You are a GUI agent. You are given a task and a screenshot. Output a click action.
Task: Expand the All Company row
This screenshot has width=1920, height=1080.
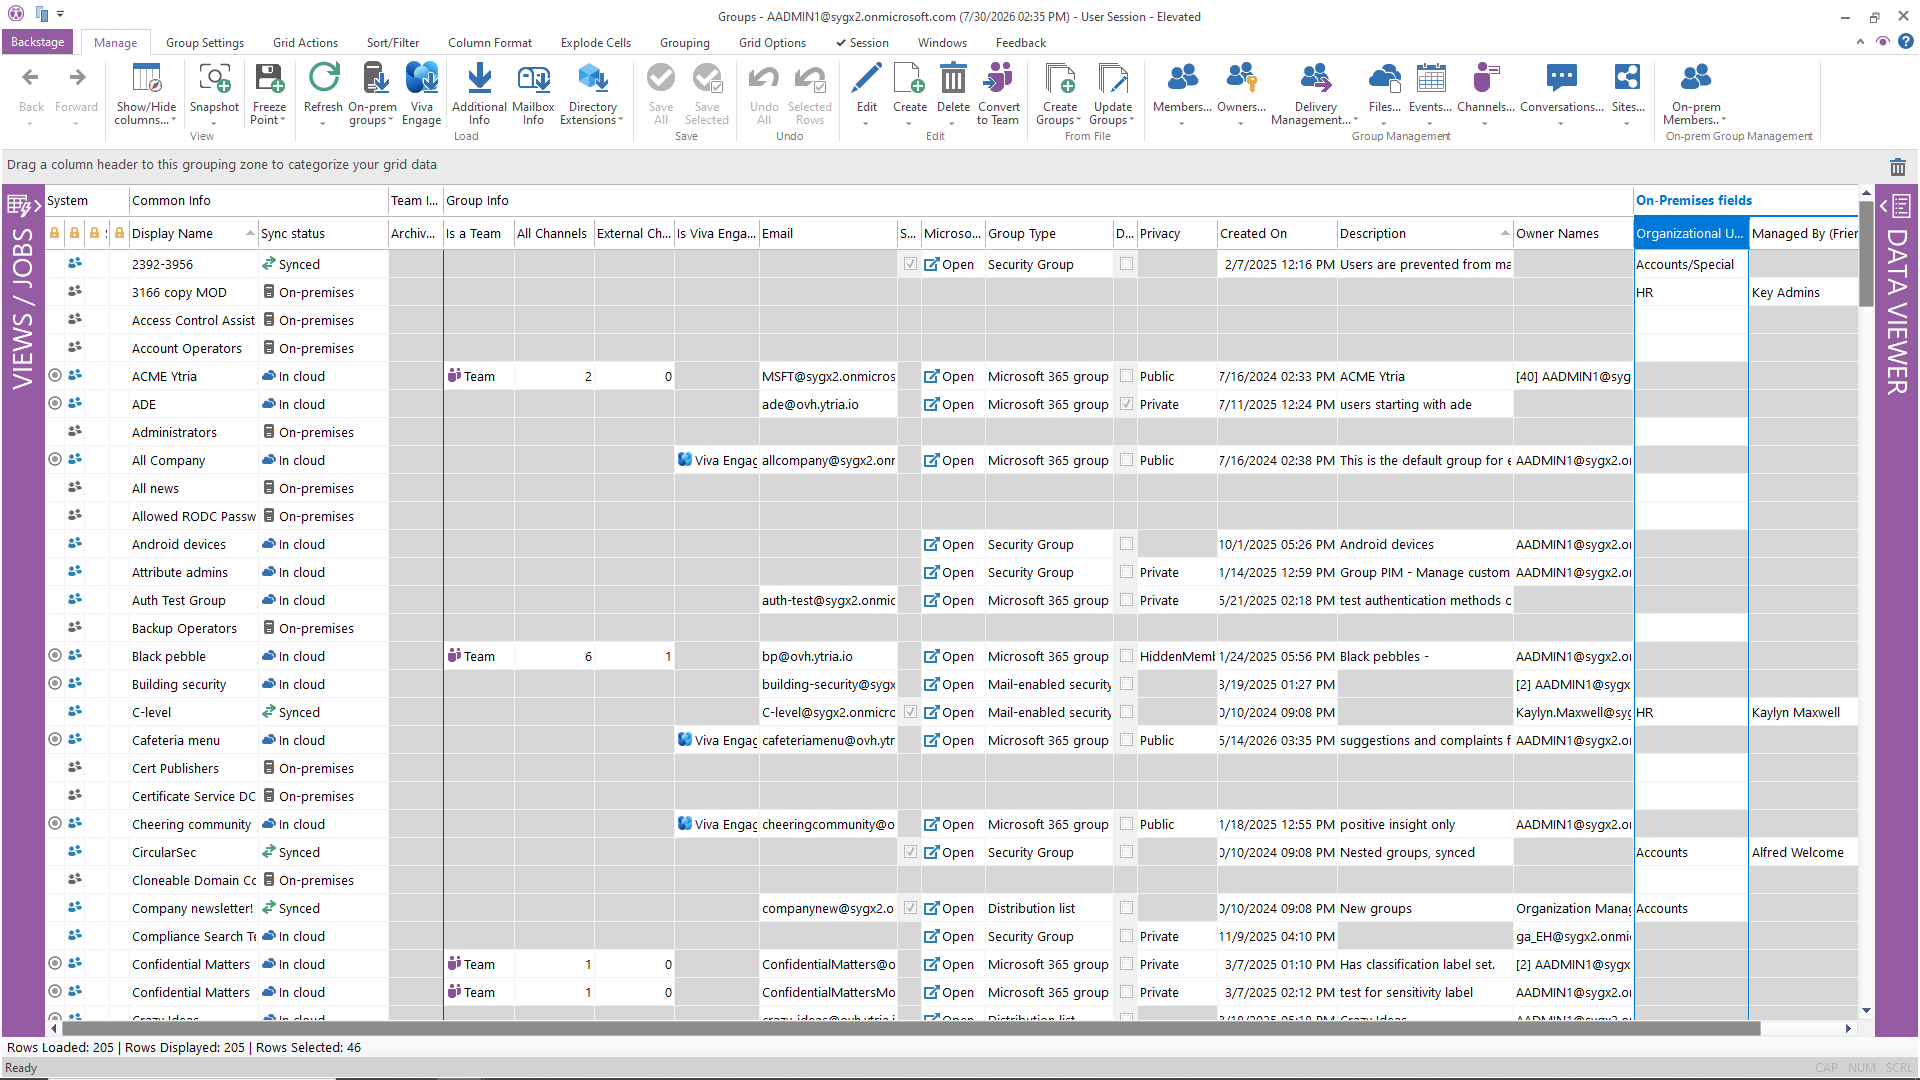click(x=55, y=459)
